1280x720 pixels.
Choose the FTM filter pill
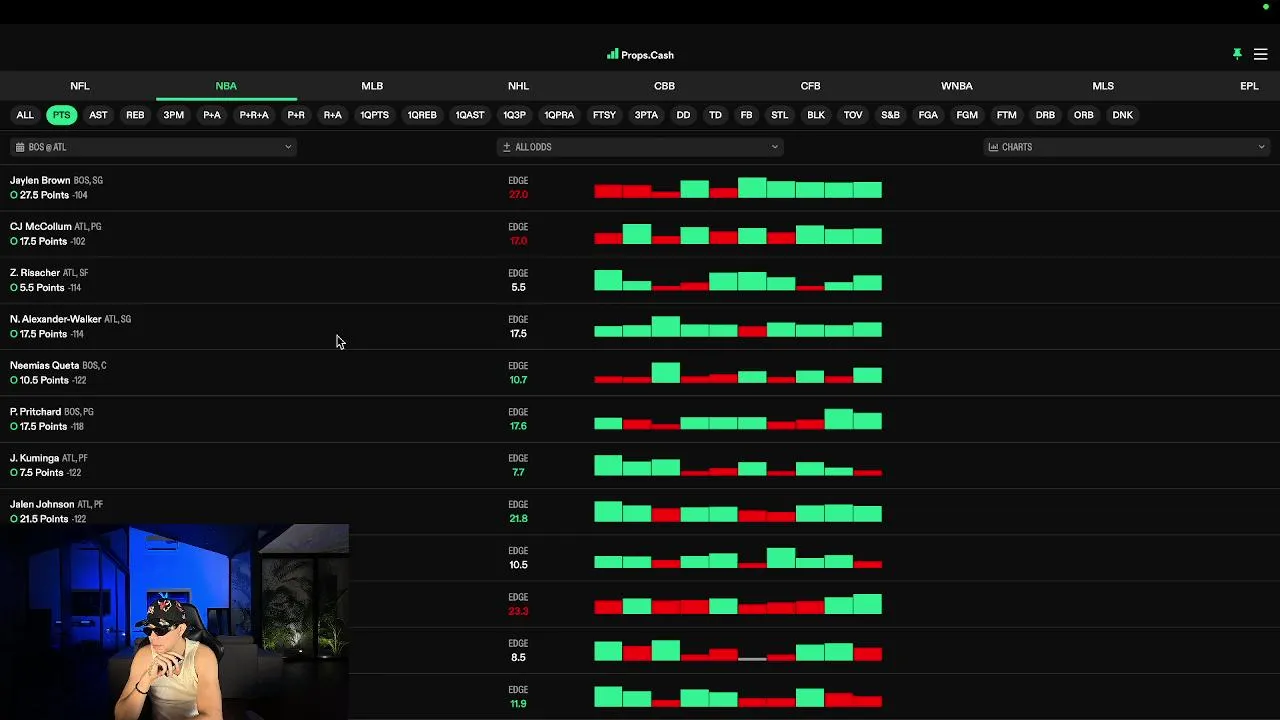coord(1007,115)
